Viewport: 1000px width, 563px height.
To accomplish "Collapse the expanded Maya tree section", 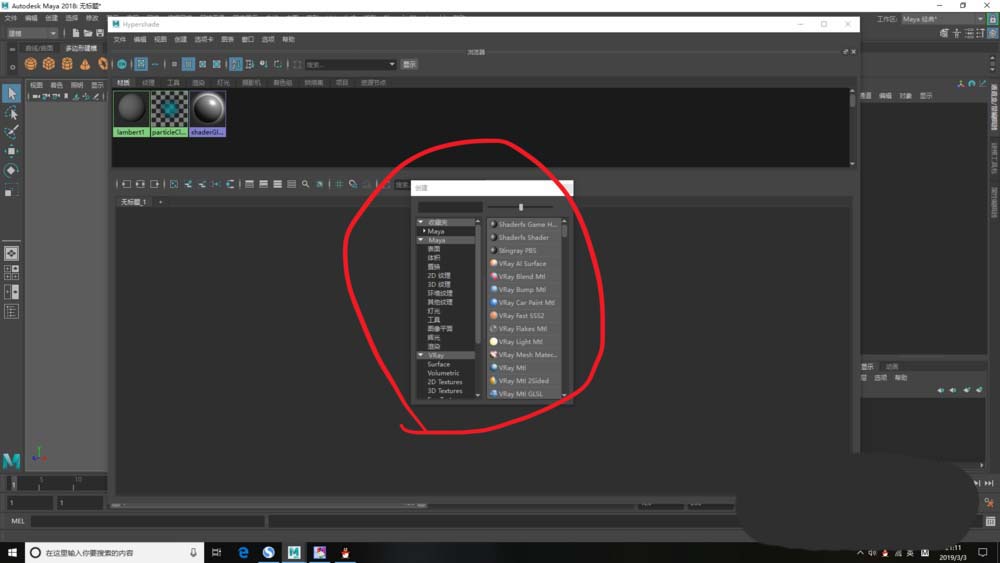I will click(x=421, y=240).
